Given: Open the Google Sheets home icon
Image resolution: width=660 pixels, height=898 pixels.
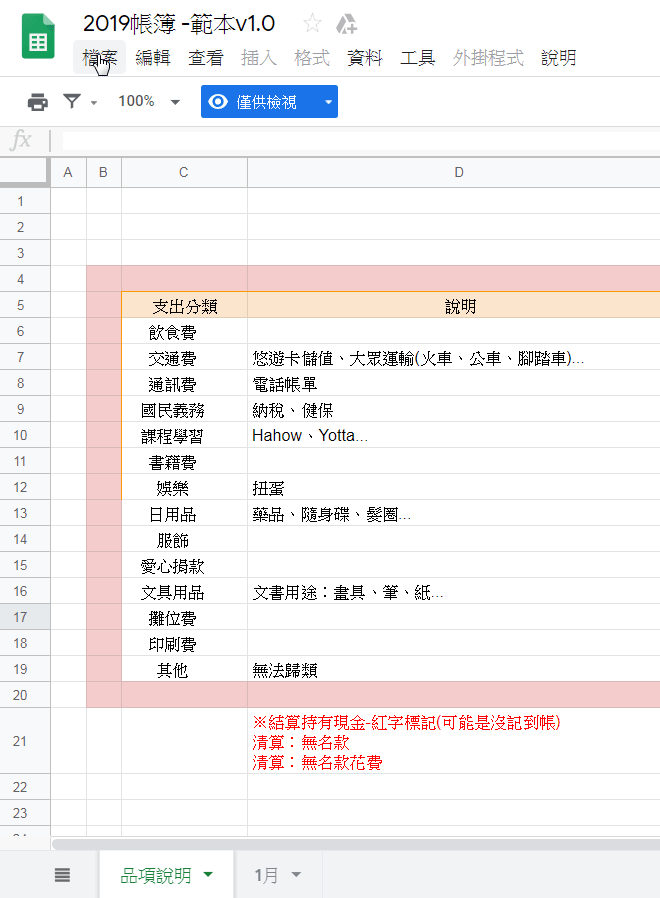Looking at the screenshot, I should coord(38,36).
